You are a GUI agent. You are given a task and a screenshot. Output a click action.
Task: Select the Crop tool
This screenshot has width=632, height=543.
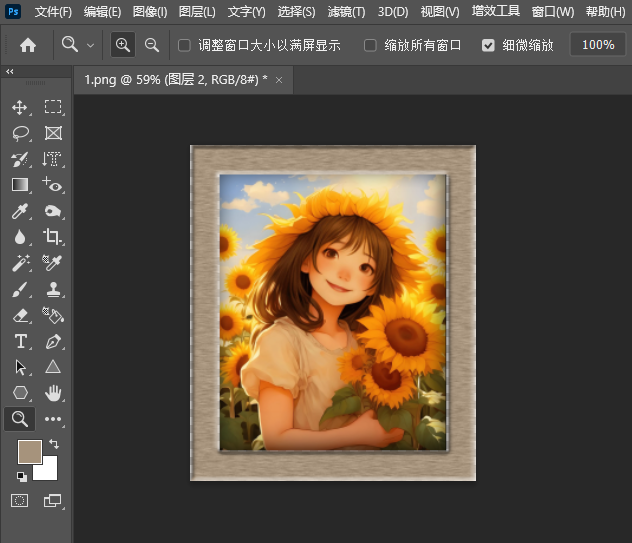(52, 237)
